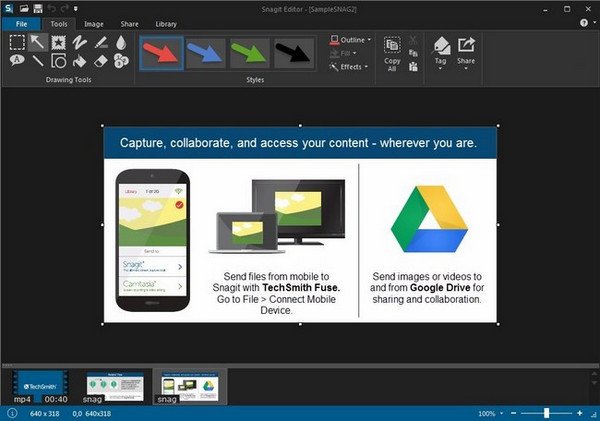The image size is (600, 421).
Task: Select the Callout speech bubble tool
Action: coord(17,60)
